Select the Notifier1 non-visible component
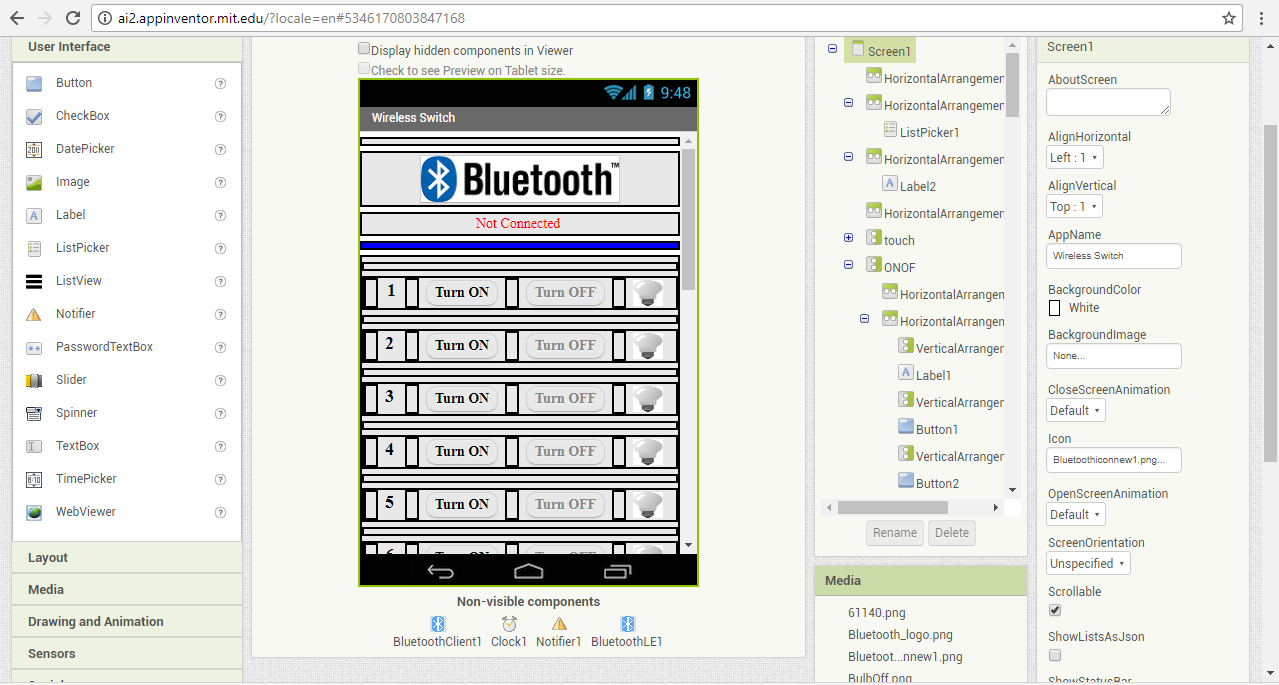Screen dimensions: 1279x685 559,633
